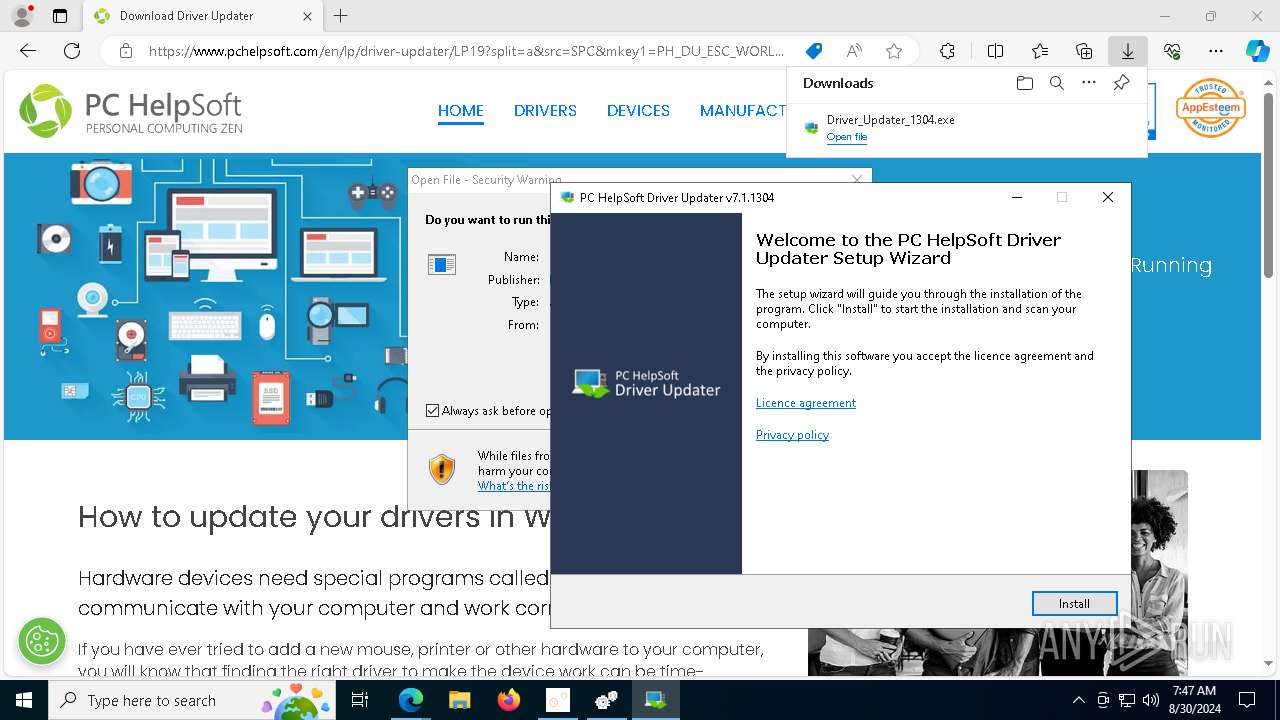Click the address bar URL field
Screen dimensions: 1280x720
click(466, 51)
